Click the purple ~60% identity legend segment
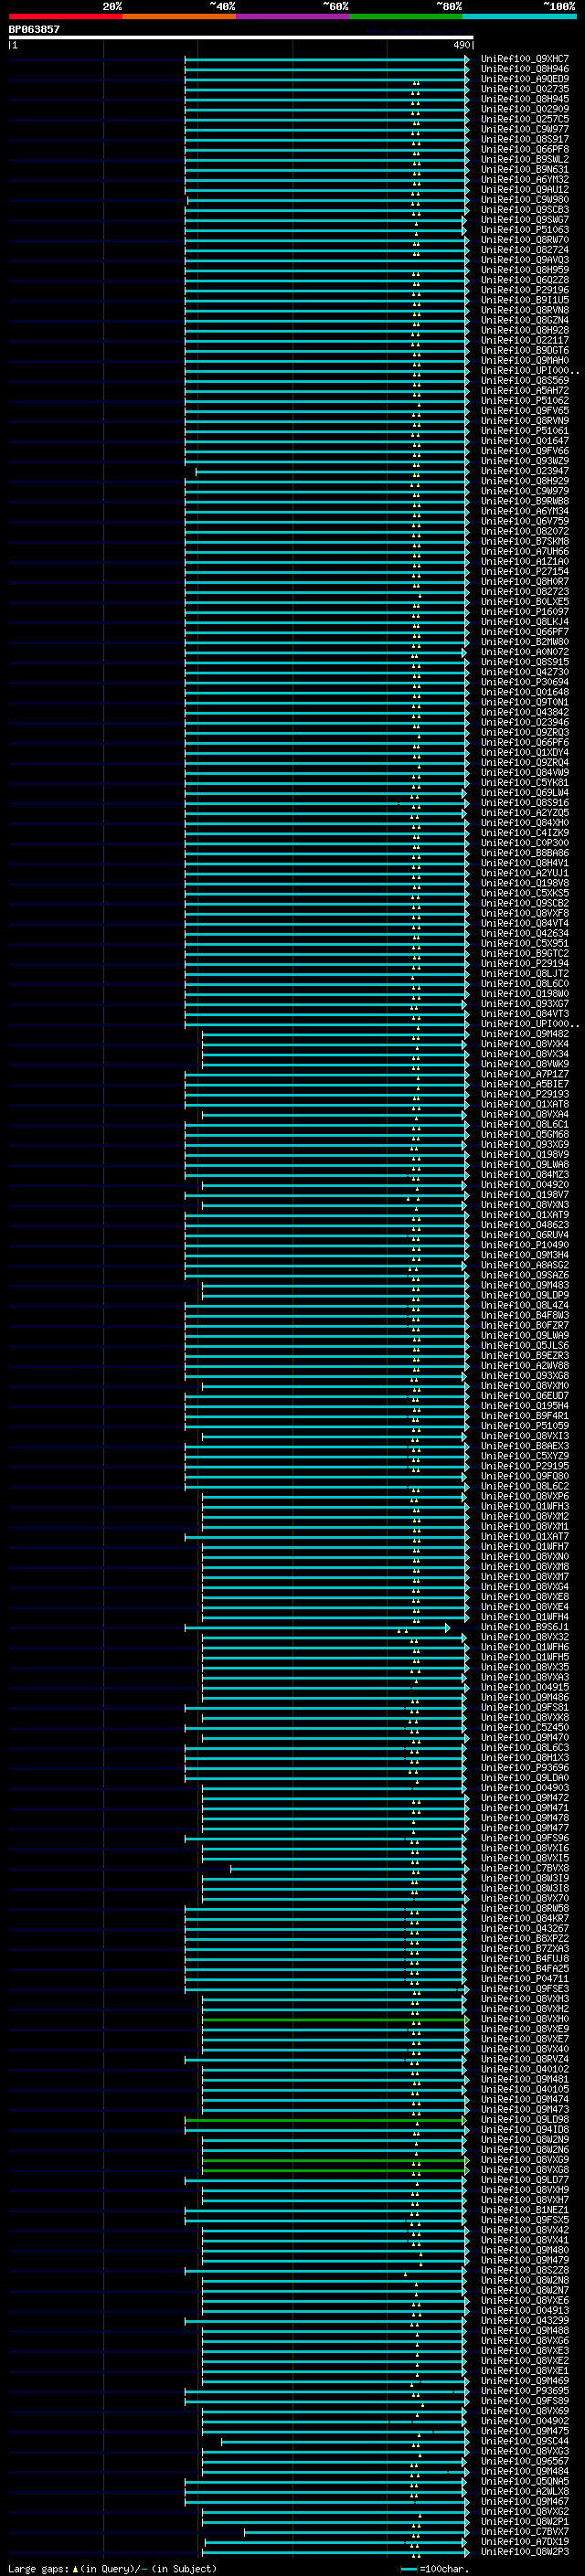 pos(293,16)
